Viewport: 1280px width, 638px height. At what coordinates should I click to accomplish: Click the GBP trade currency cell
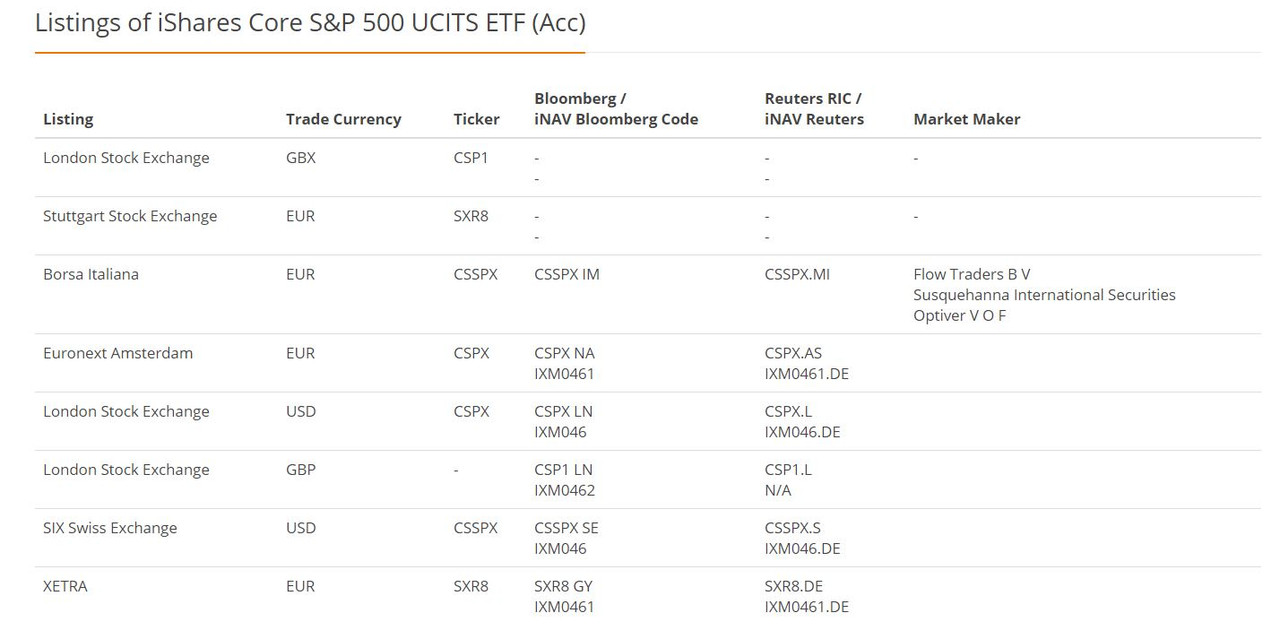(x=301, y=469)
